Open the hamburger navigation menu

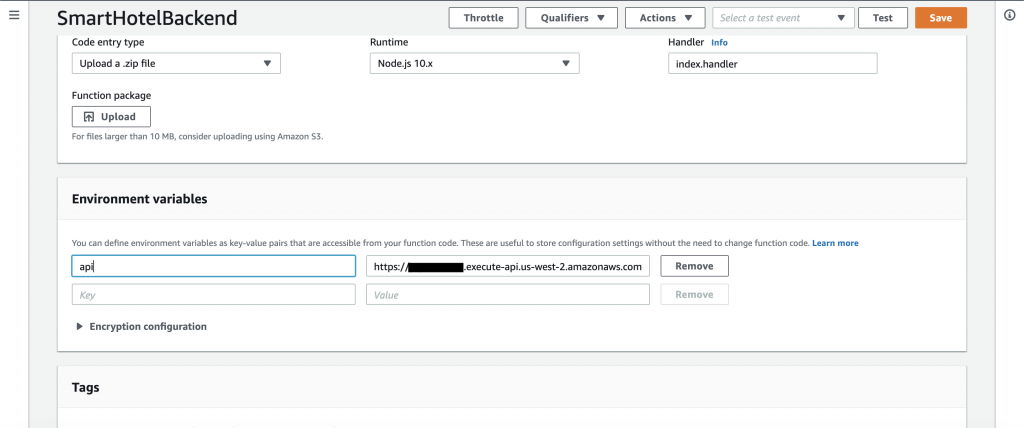click(14, 14)
